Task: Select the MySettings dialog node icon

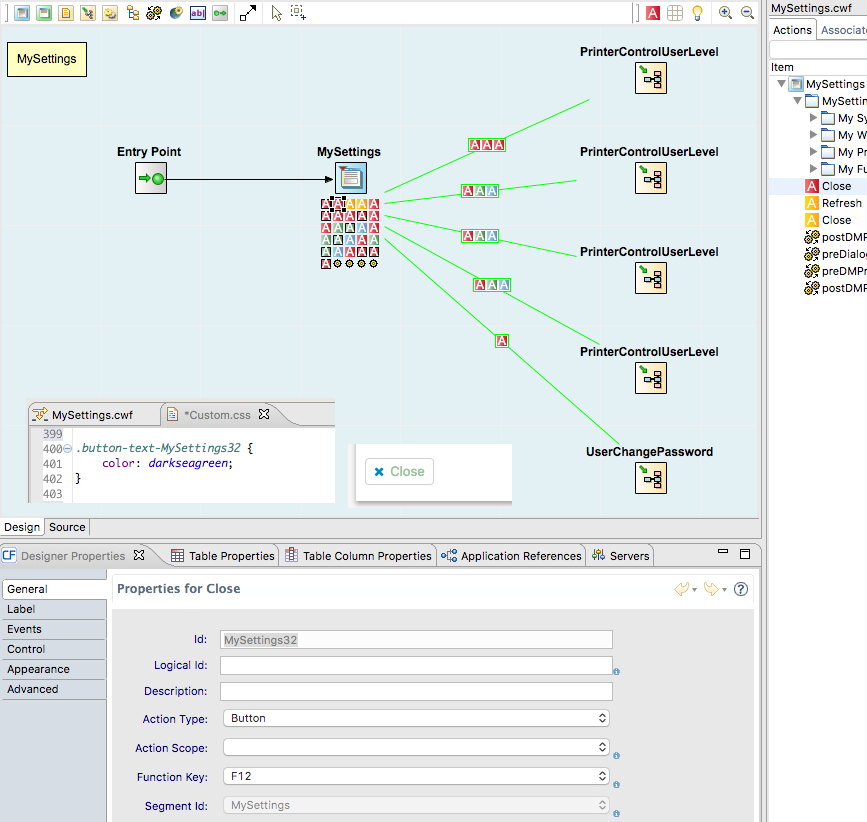Action: click(351, 178)
